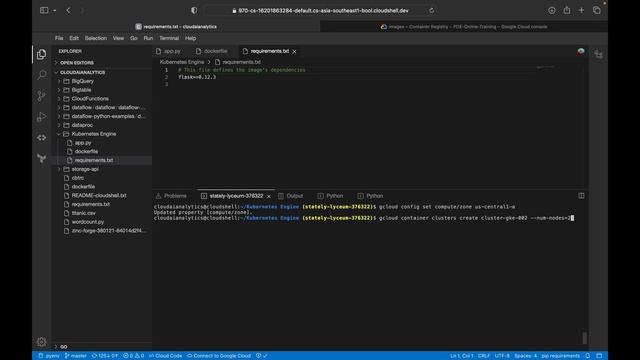Click CRLF line ending in status bar

(484, 356)
